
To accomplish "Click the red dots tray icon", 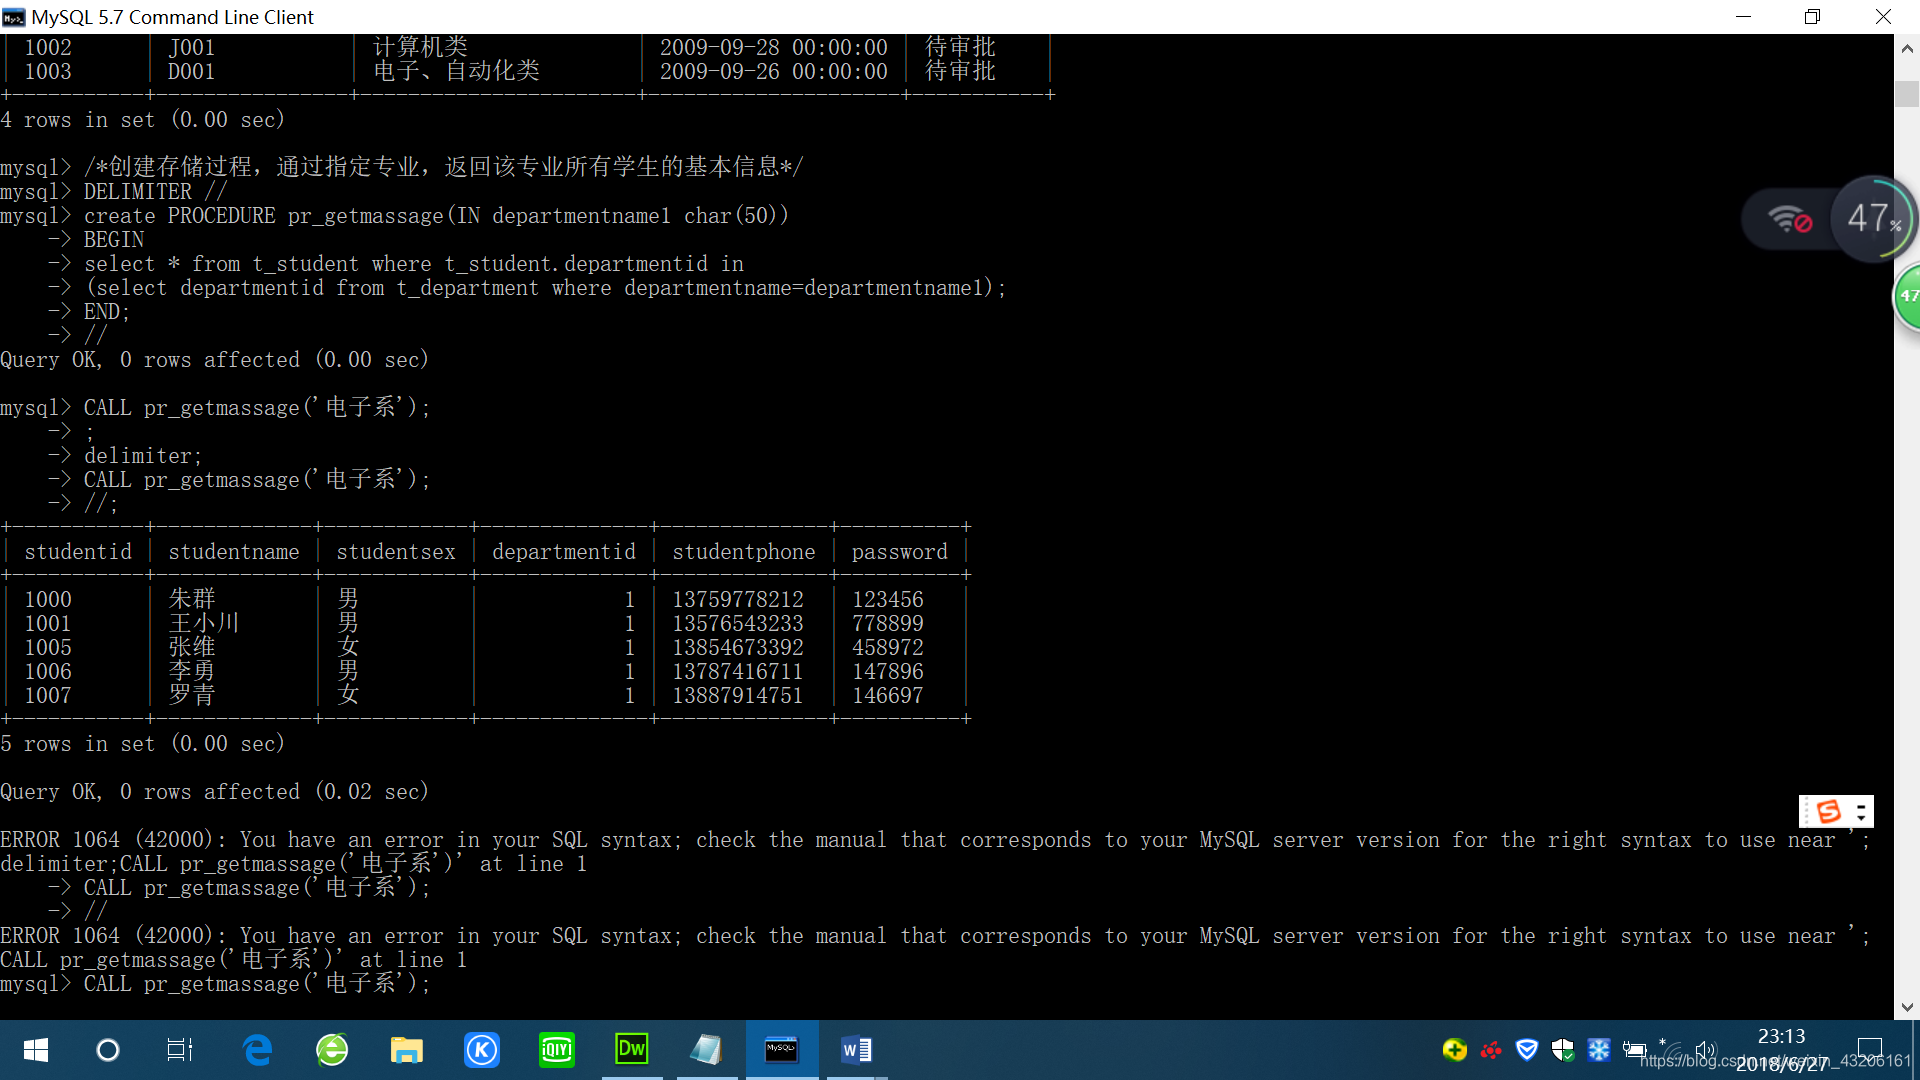I will [x=1491, y=1050].
